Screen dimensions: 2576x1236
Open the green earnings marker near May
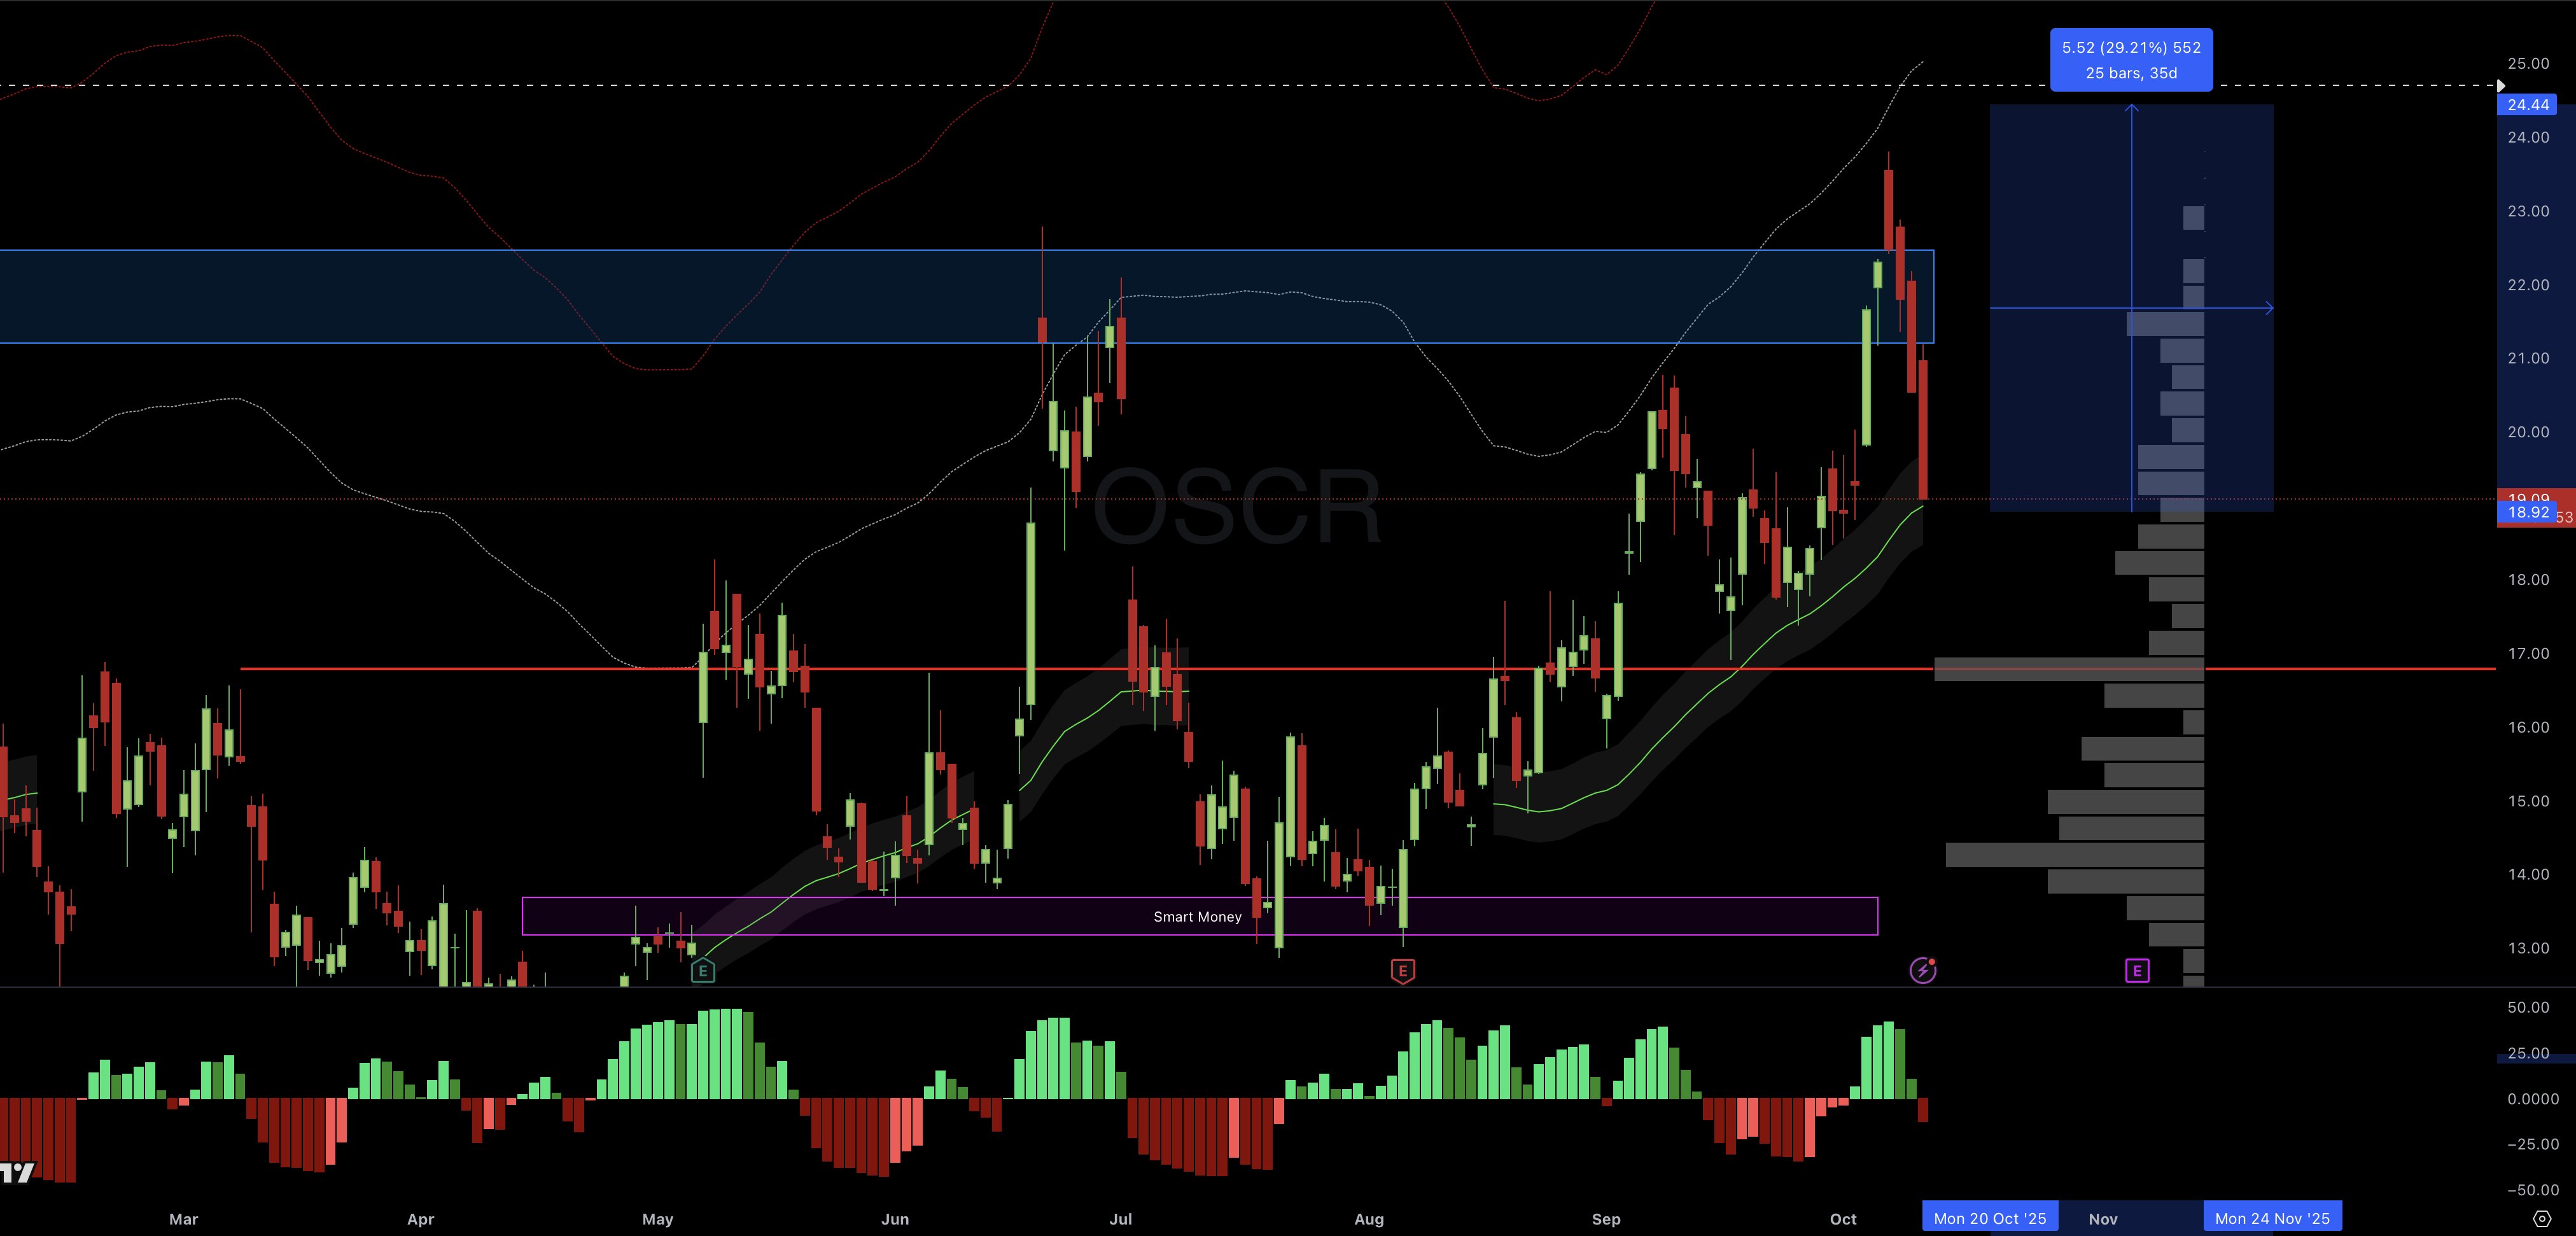[x=703, y=970]
